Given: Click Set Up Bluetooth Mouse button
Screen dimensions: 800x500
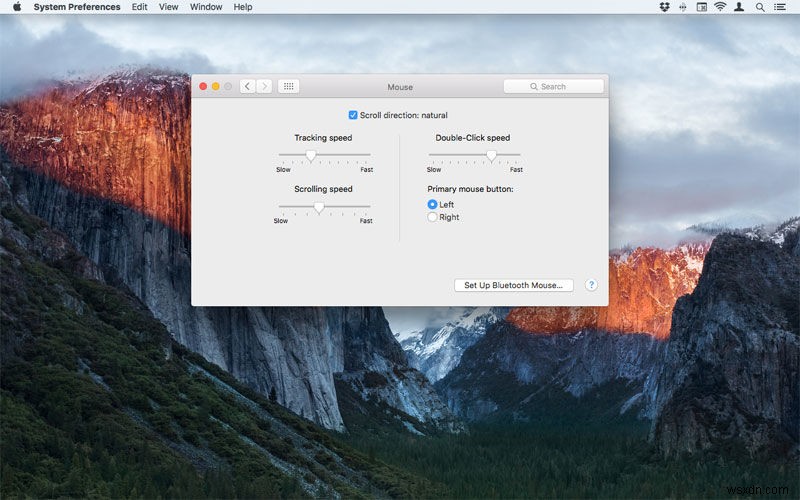Looking at the screenshot, I should (x=513, y=285).
